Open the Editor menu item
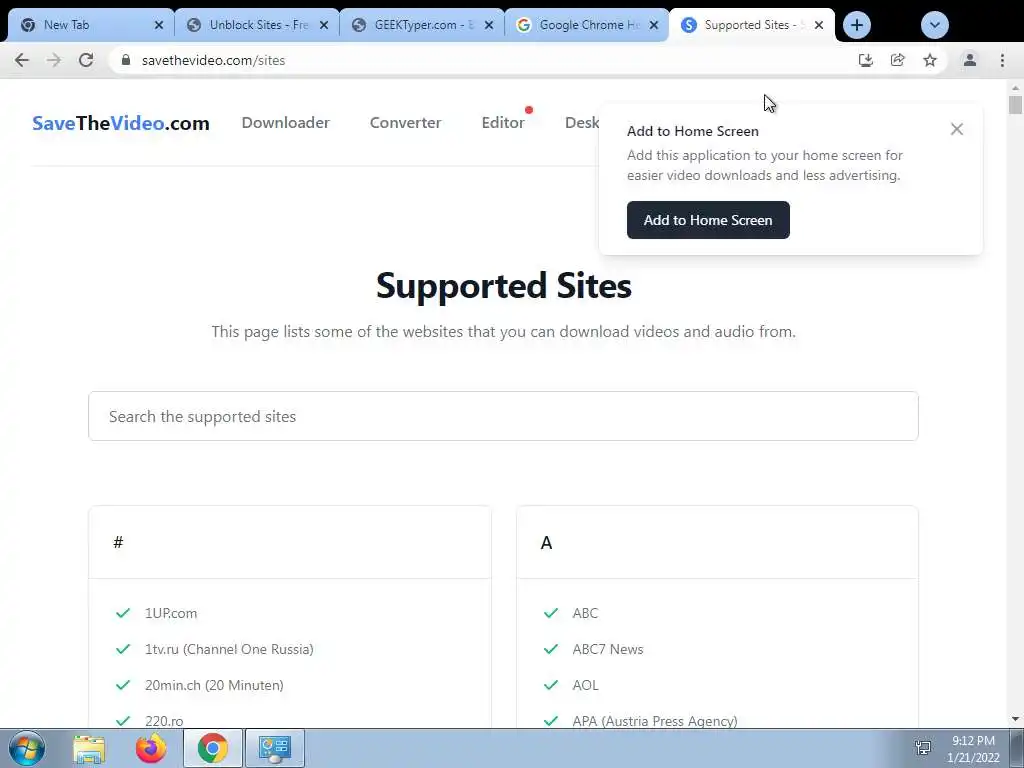 coord(503,123)
